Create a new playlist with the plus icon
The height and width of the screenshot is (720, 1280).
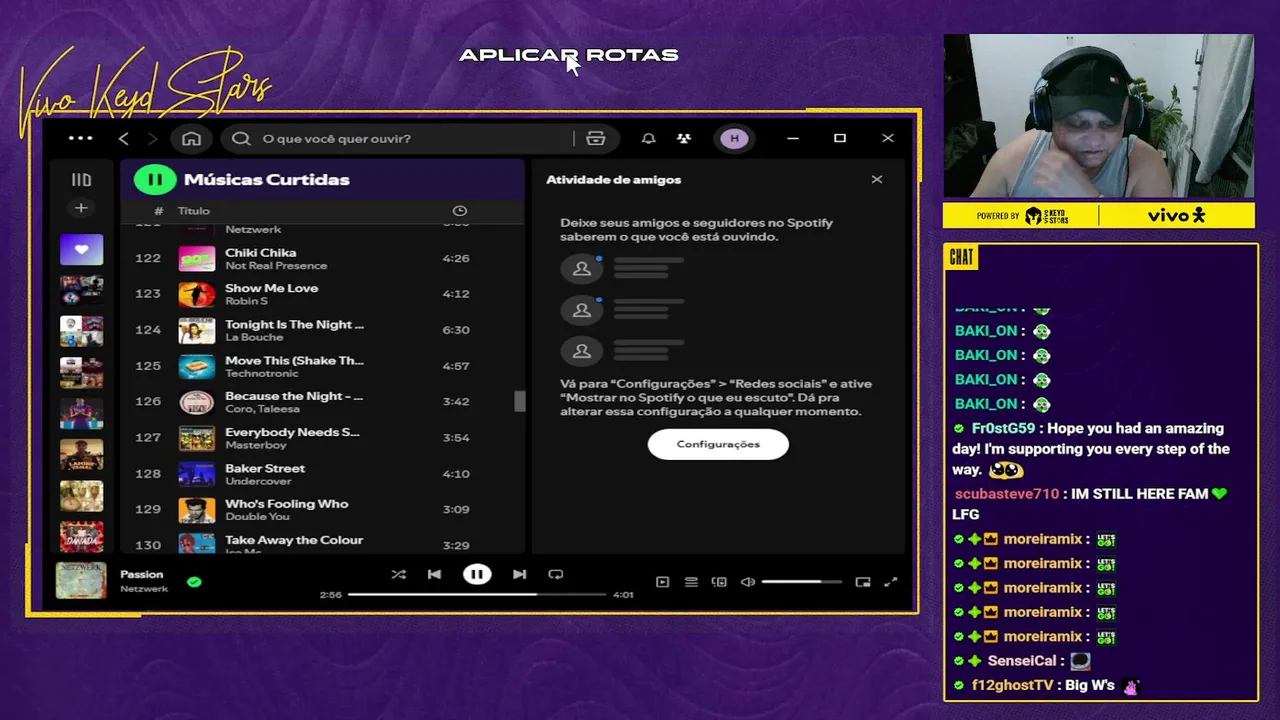tap(81, 208)
